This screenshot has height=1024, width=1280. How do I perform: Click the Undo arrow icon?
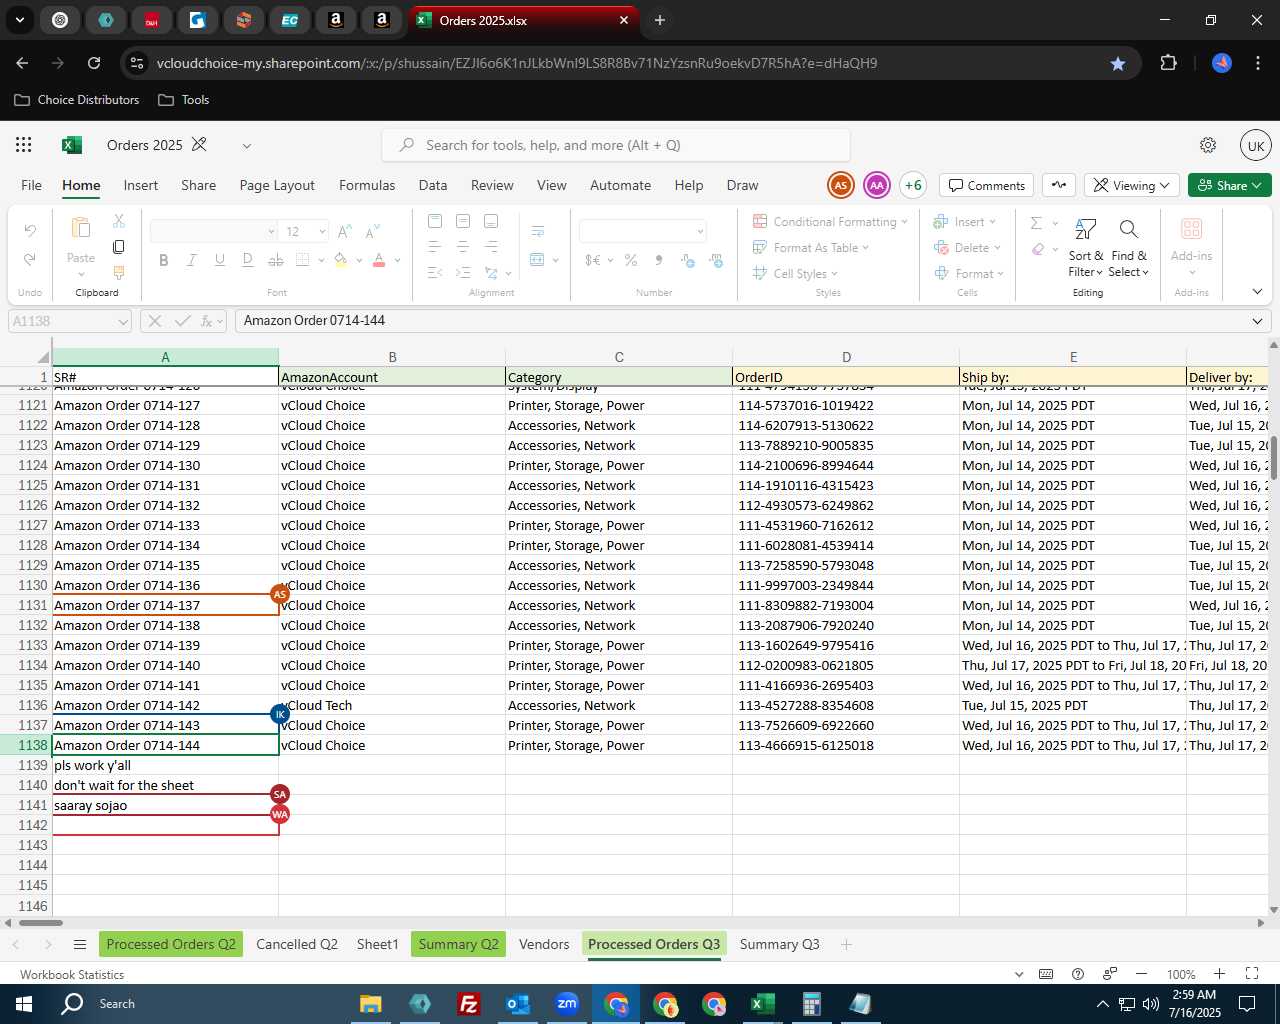[30, 231]
